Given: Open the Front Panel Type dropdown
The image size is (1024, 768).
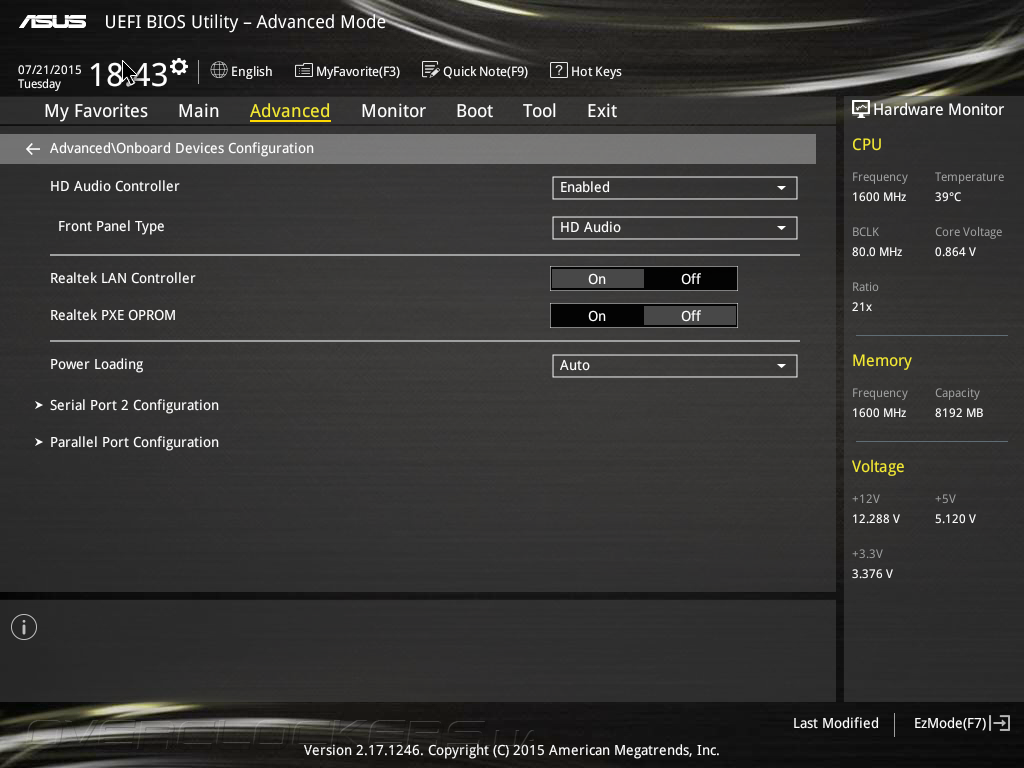Looking at the screenshot, I should coord(675,227).
